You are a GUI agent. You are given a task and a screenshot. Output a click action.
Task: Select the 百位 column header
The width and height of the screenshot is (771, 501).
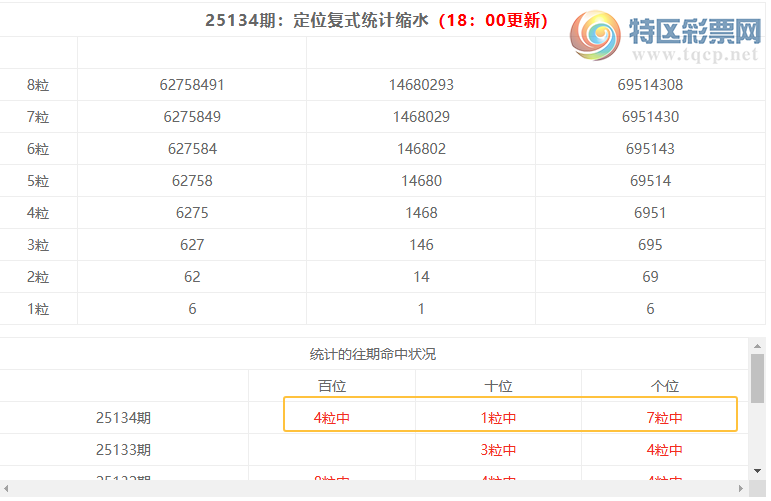pos(332,386)
